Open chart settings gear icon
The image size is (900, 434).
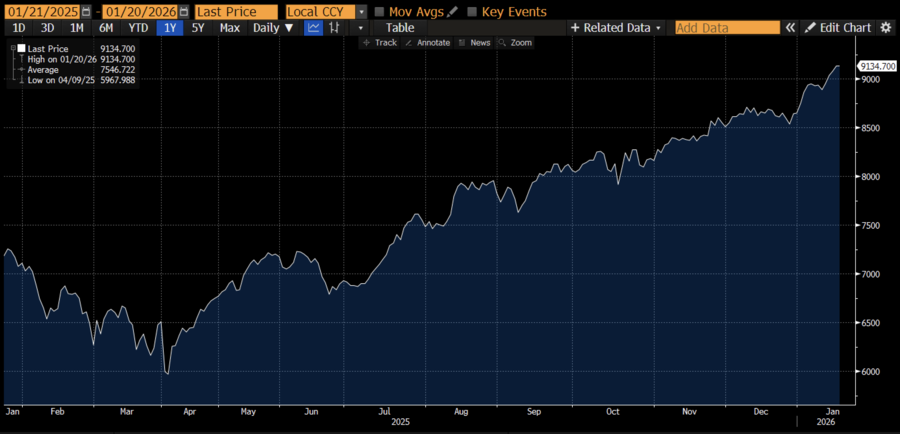(886, 28)
